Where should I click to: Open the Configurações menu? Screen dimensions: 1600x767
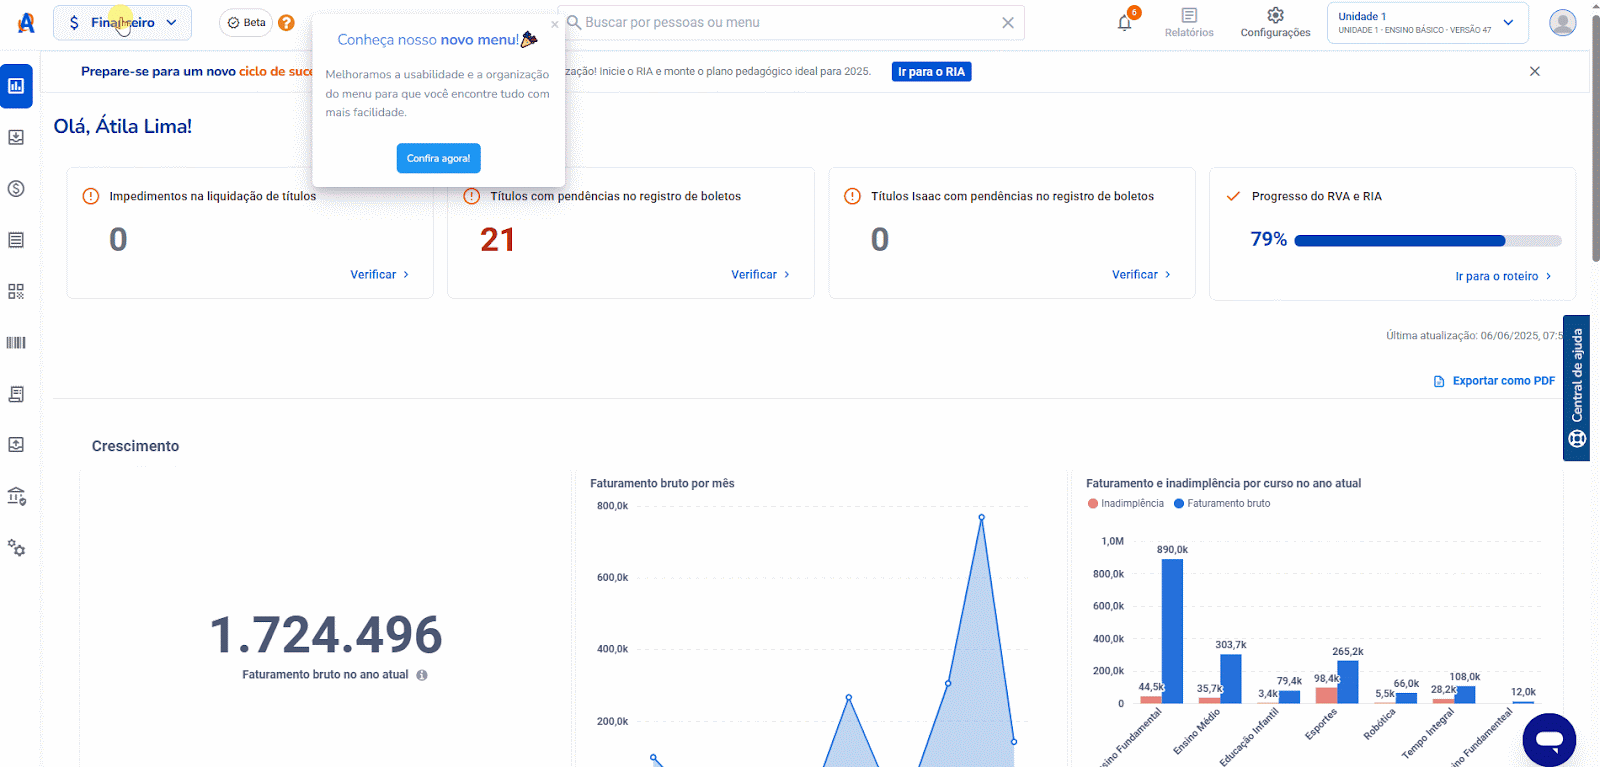click(1275, 23)
